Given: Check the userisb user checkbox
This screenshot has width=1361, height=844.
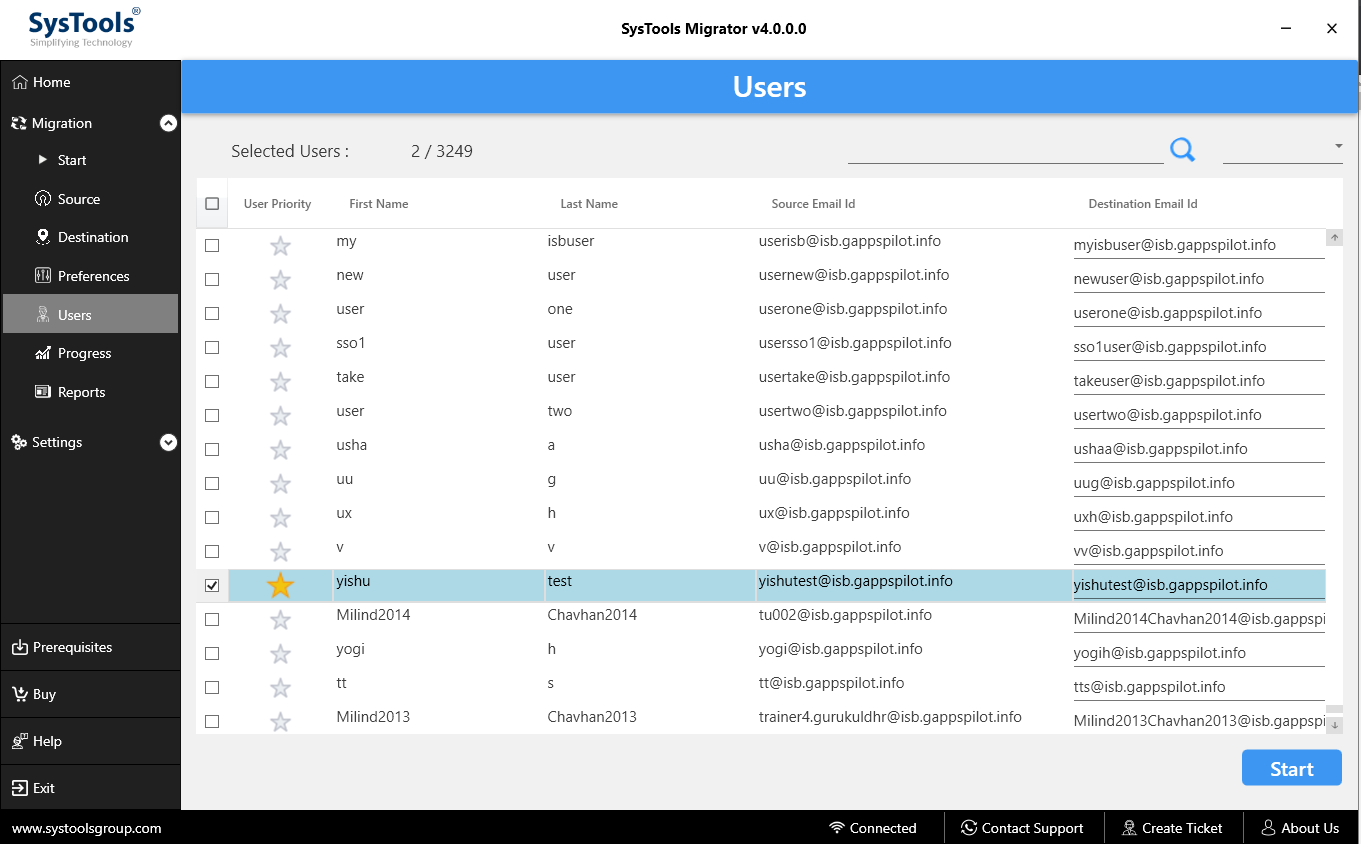Looking at the screenshot, I should pos(212,246).
